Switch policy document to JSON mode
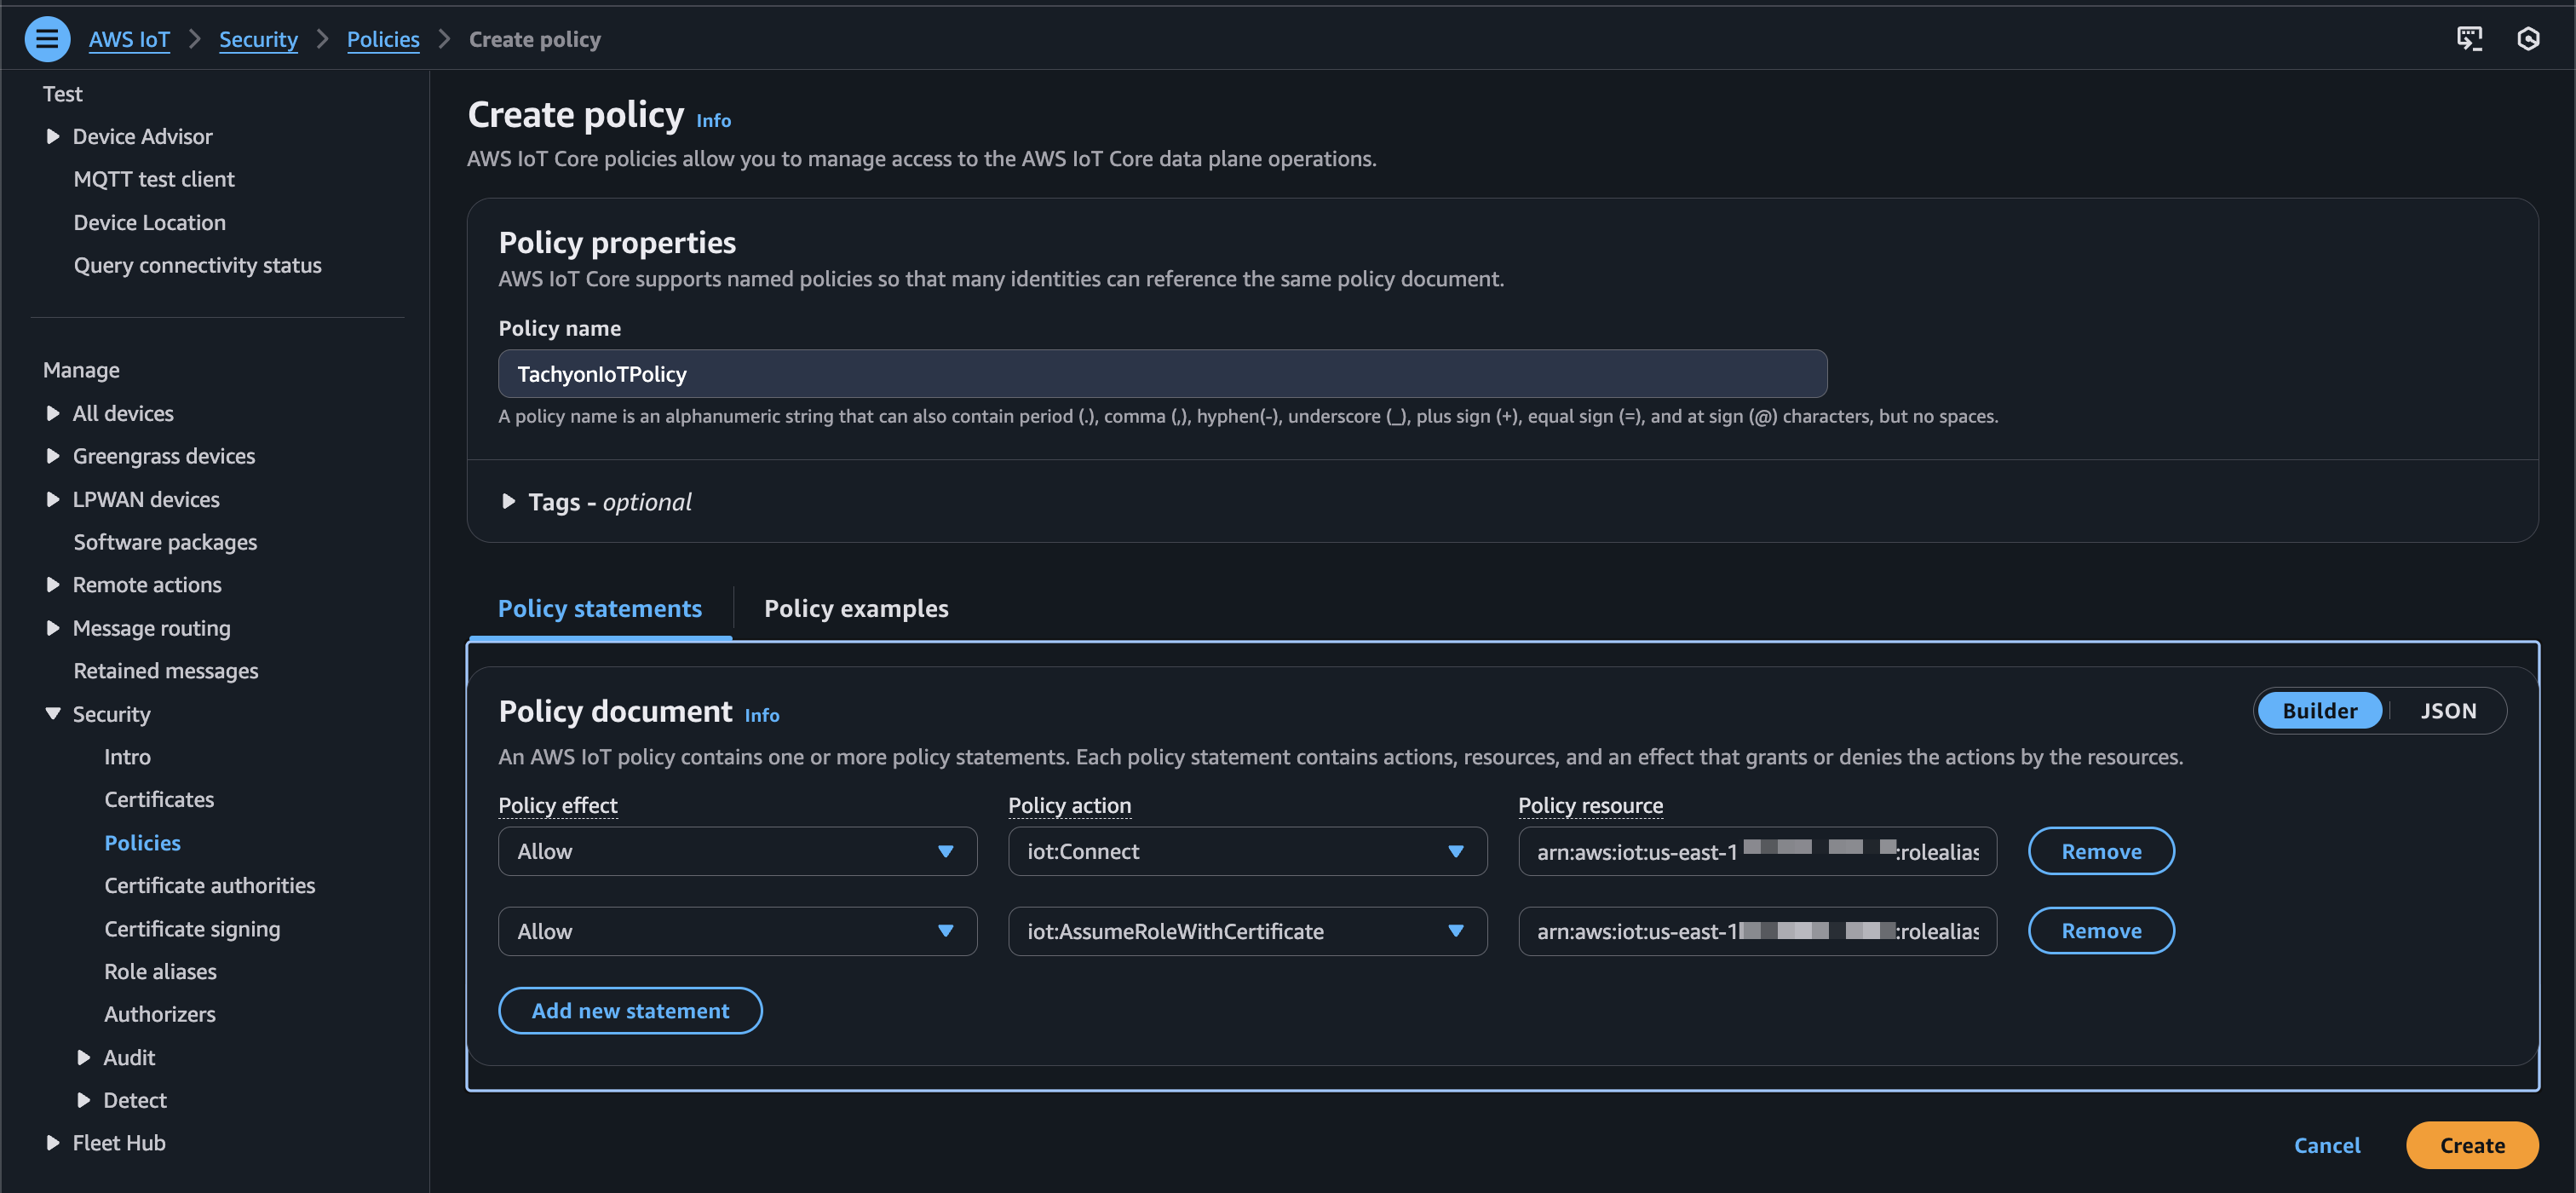The width and height of the screenshot is (2576, 1193). tap(2447, 711)
